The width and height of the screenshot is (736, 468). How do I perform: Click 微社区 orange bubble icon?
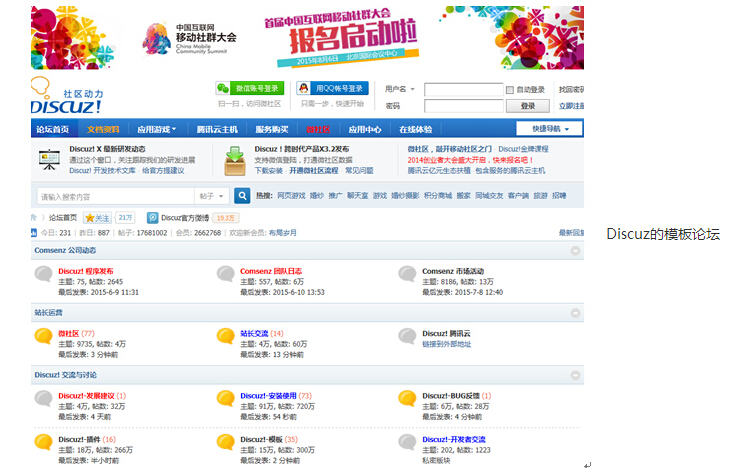click(x=44, y=336)
